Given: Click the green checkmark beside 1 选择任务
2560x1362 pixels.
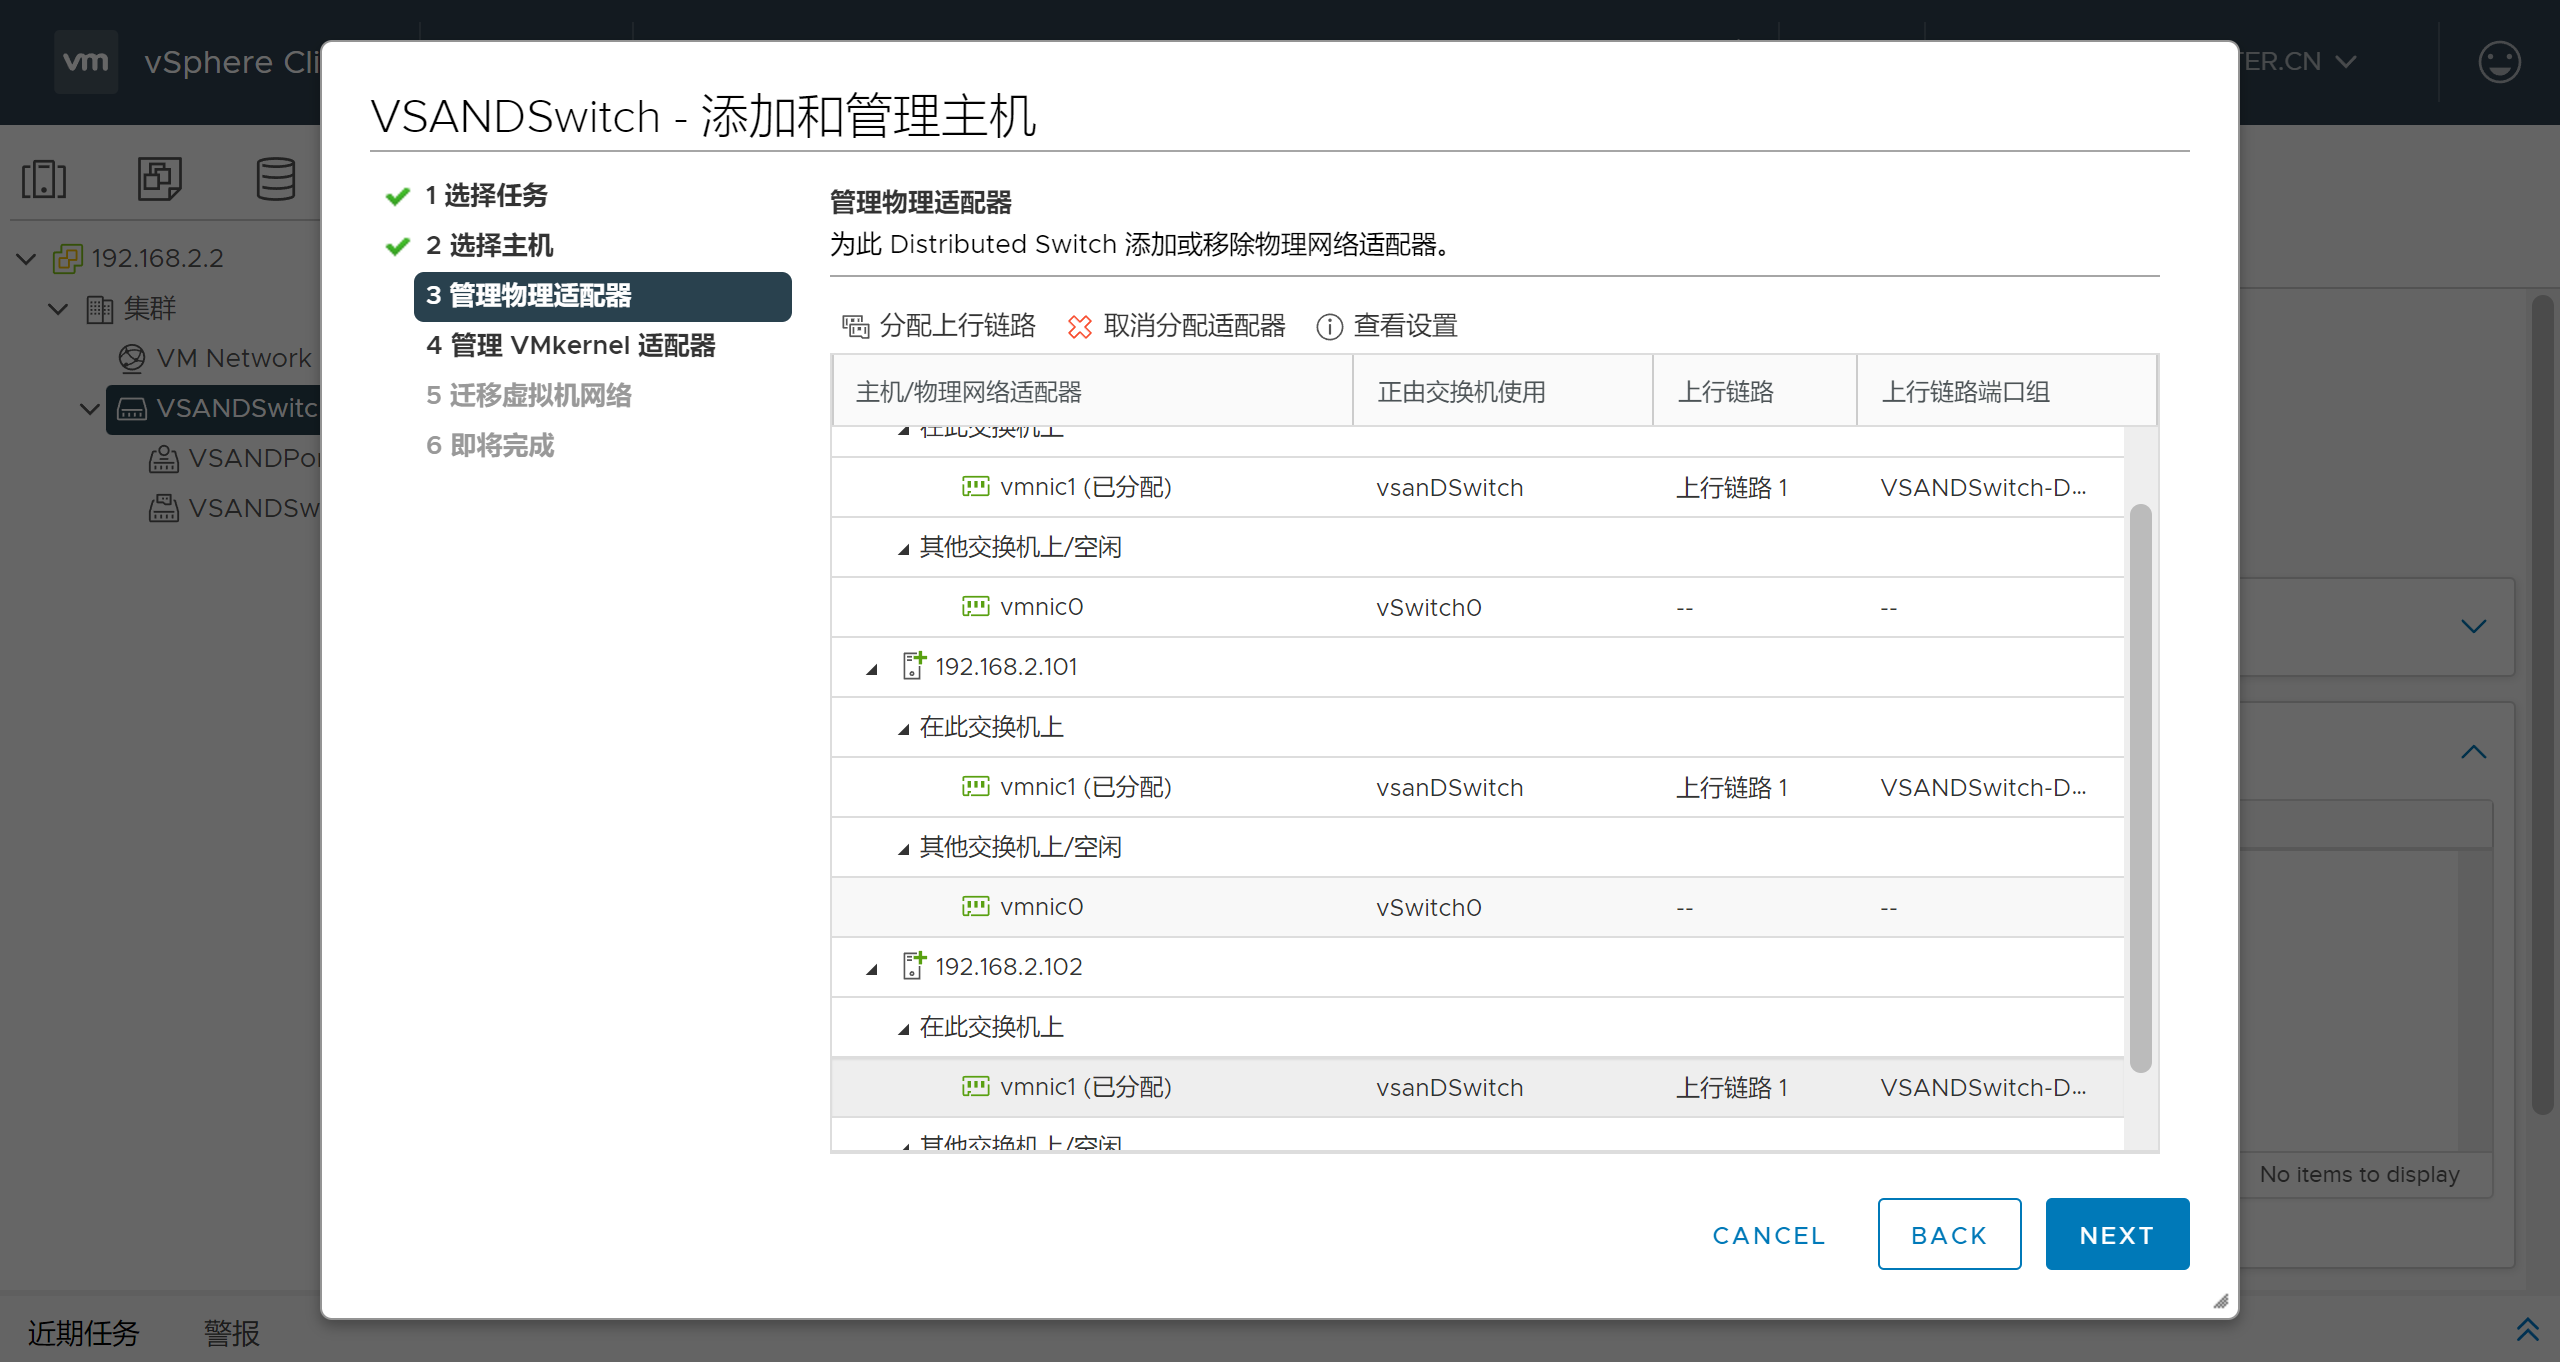Looking at the screenshot, I should click(x=398, y=196).
